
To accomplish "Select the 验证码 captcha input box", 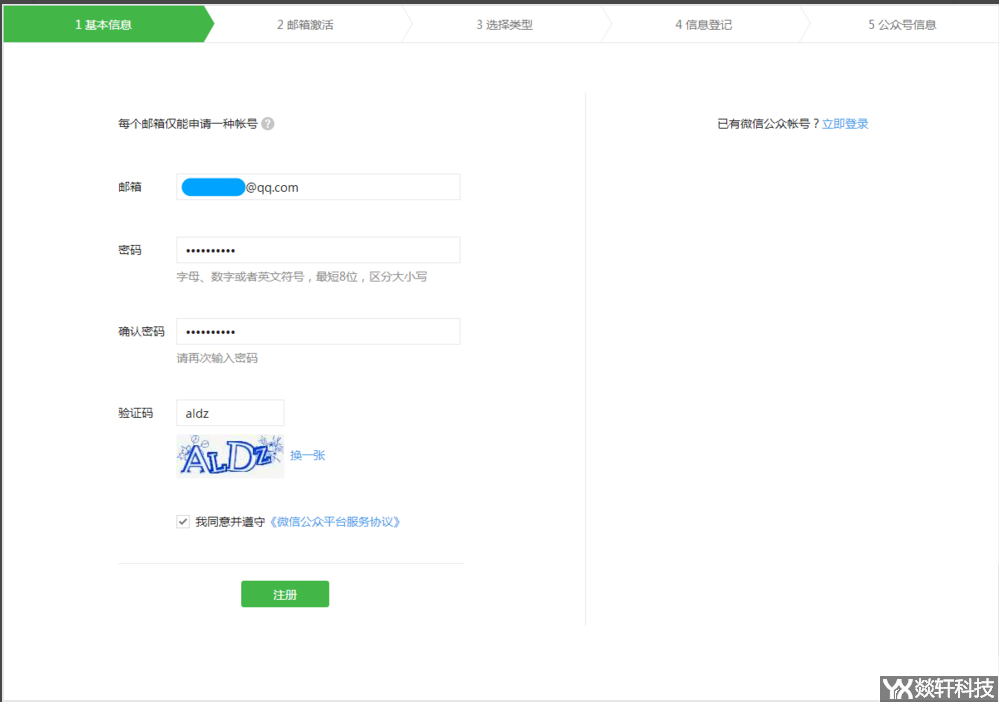I will [x=230, y=412].
